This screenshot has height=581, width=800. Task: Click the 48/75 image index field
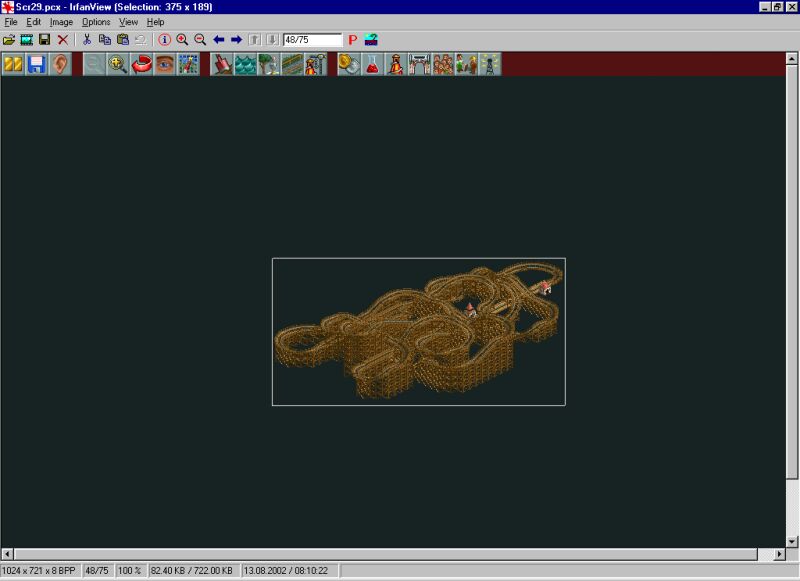pos(312,40)
